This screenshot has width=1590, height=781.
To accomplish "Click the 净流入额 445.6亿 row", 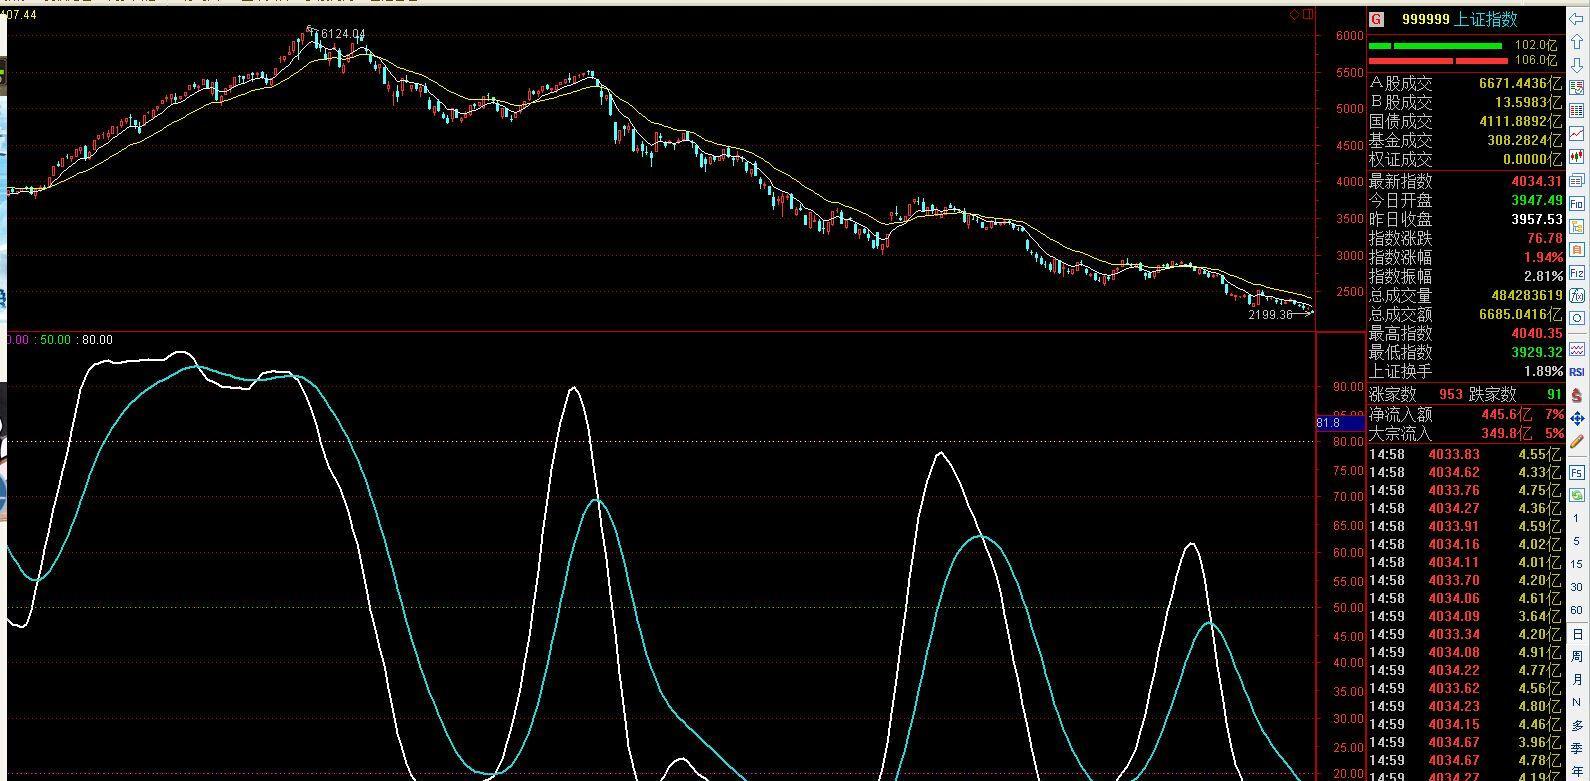I will 1465,414.
